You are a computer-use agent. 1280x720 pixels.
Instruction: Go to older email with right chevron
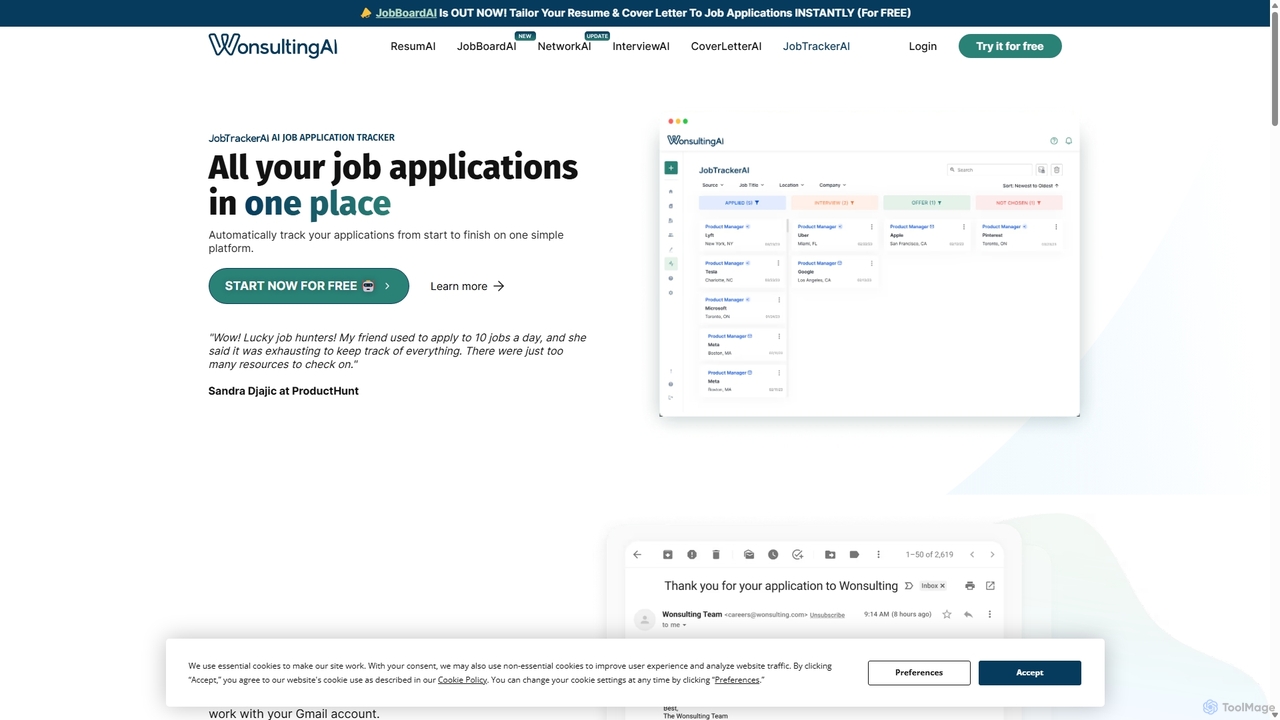(992, 554)
